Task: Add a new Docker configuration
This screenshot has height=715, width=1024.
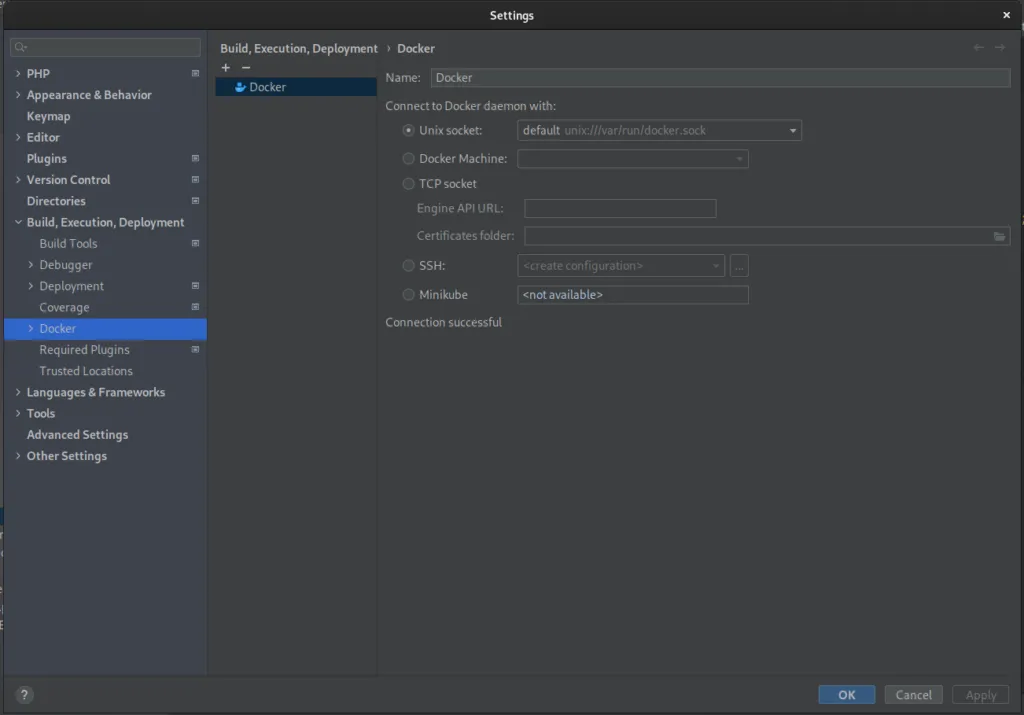Action: pos(225,67)
